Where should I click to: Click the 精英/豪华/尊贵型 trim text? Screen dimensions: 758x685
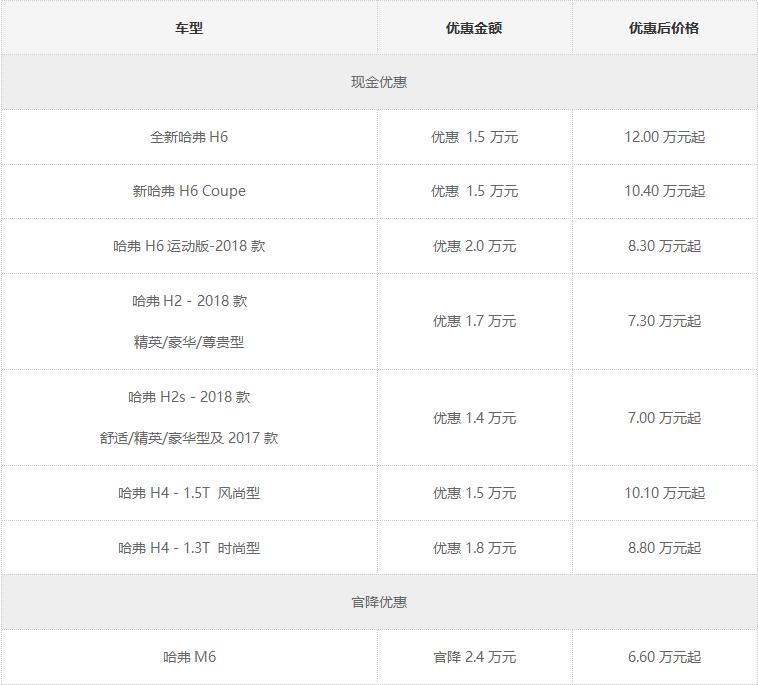[x=189, y=342]
